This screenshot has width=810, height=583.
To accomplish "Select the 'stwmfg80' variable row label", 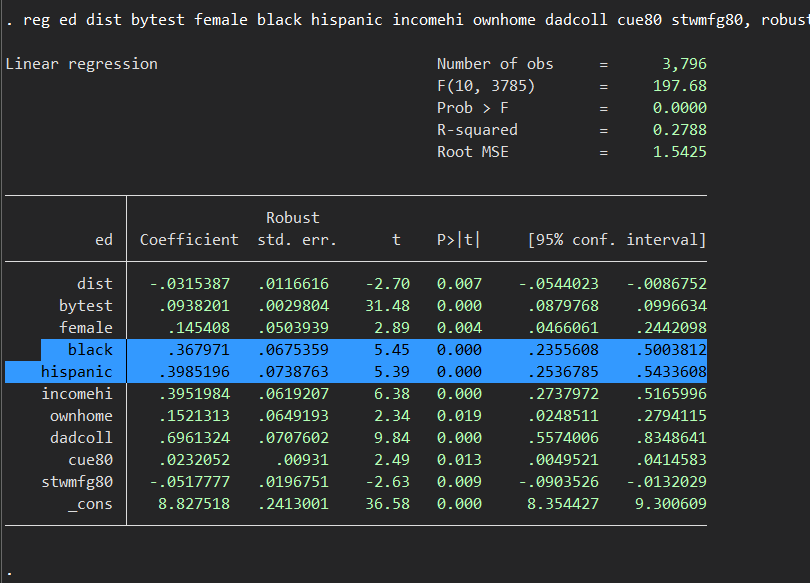I will [x=77, y=482].
